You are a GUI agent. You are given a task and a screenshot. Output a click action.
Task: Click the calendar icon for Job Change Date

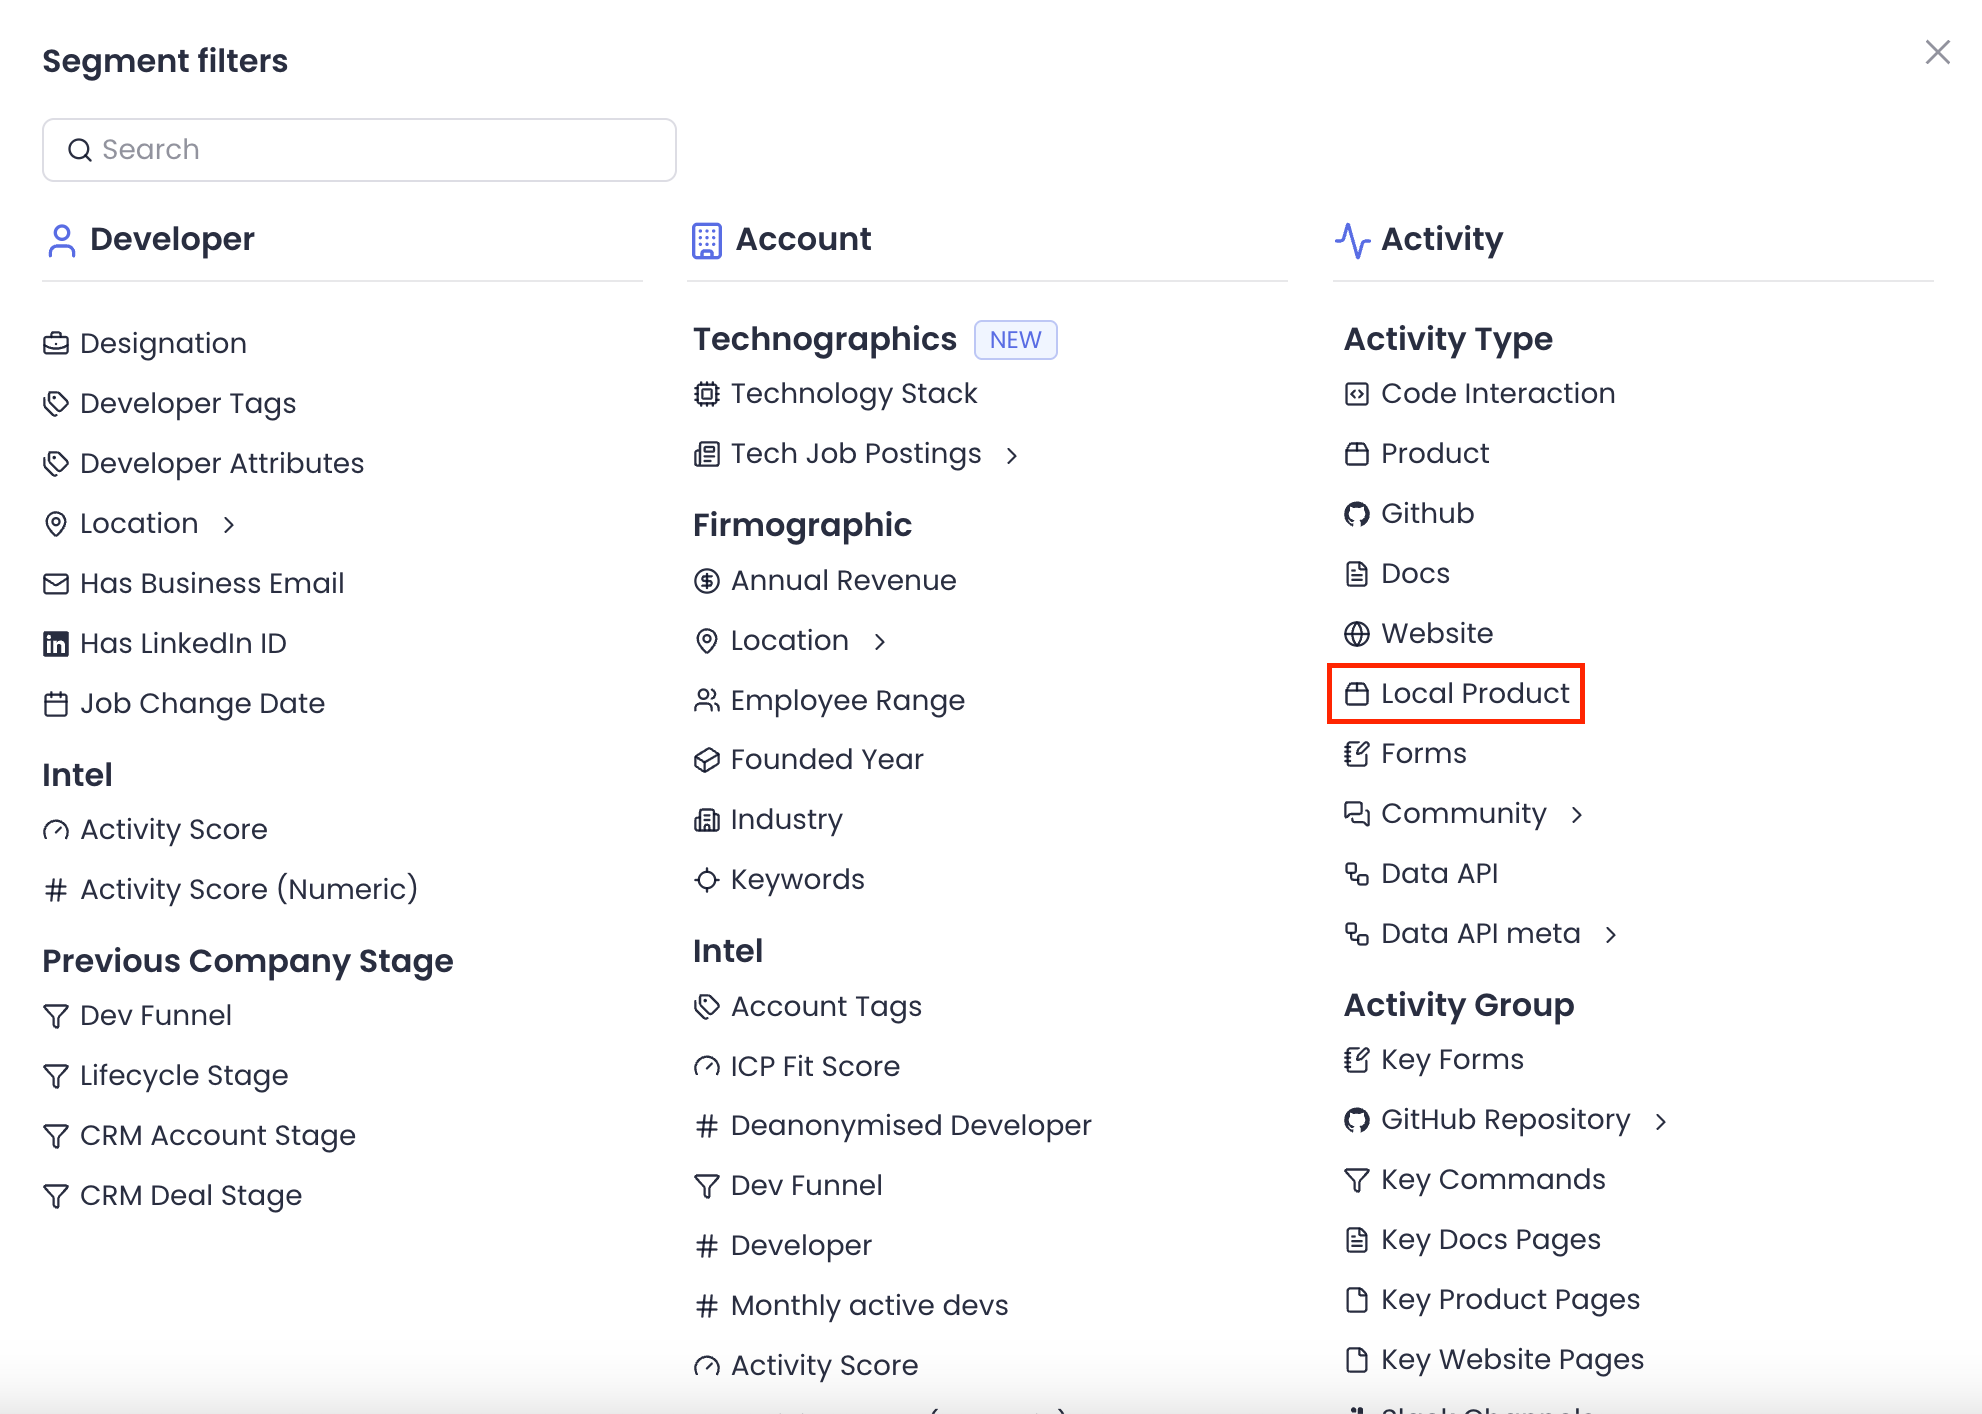pyautogui.click(x=56, y=704)
